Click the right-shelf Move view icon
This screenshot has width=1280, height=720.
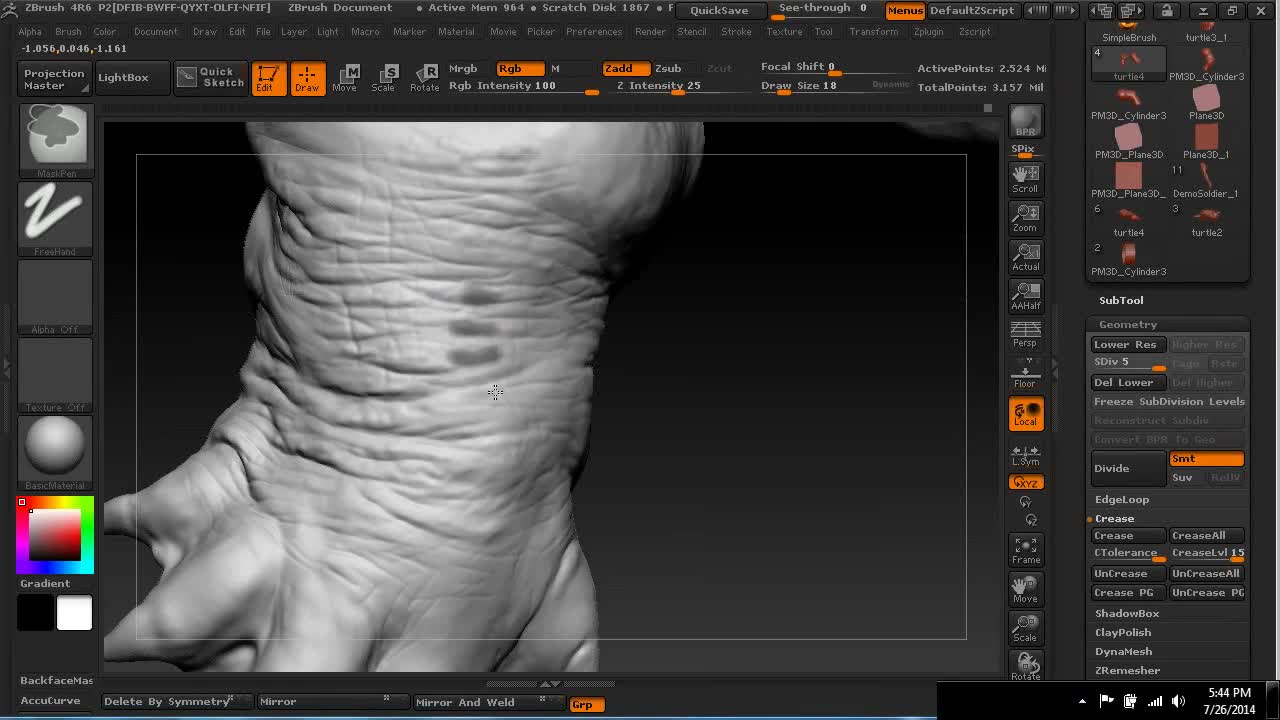tap(1025, 589)
